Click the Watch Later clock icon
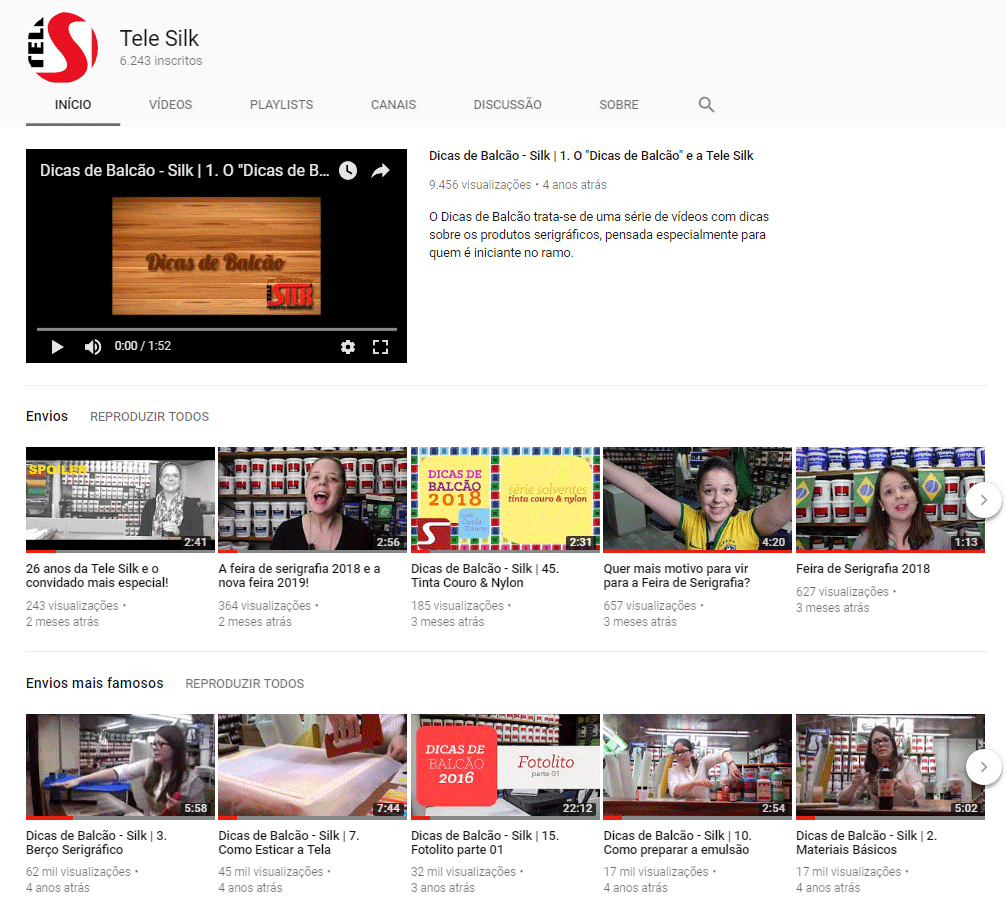 click(347, 171)
